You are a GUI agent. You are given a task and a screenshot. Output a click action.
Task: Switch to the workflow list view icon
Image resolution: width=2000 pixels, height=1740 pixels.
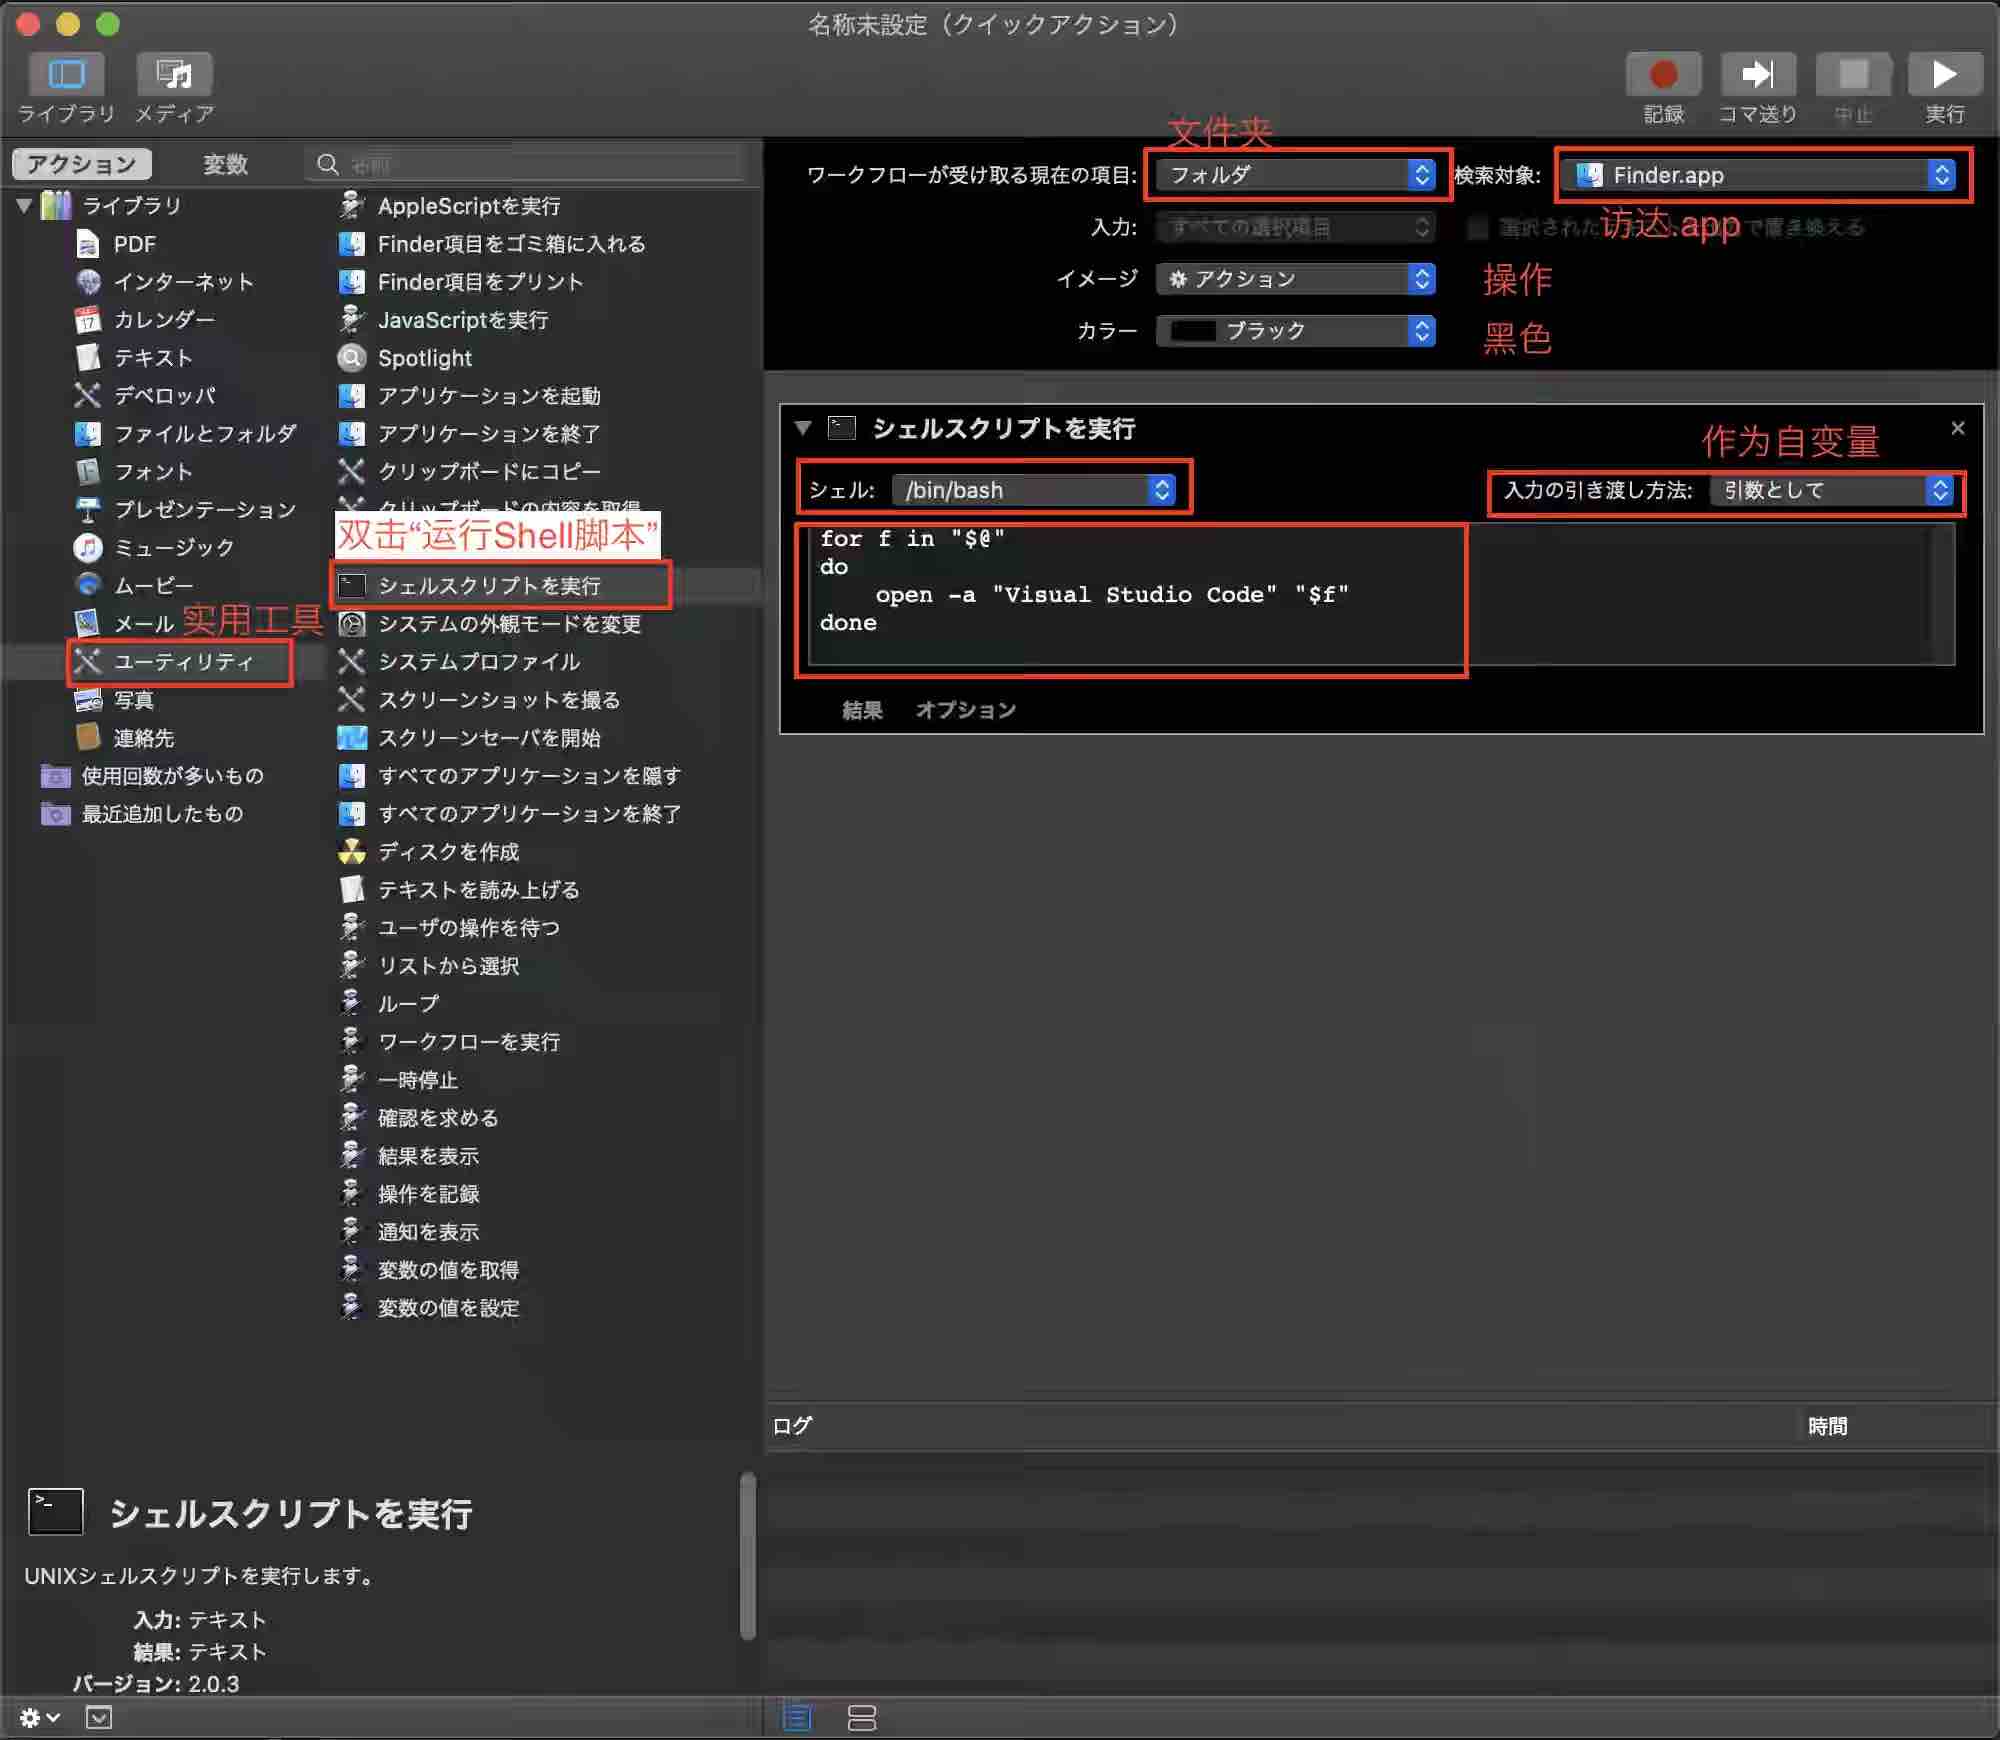point(797,1718)
